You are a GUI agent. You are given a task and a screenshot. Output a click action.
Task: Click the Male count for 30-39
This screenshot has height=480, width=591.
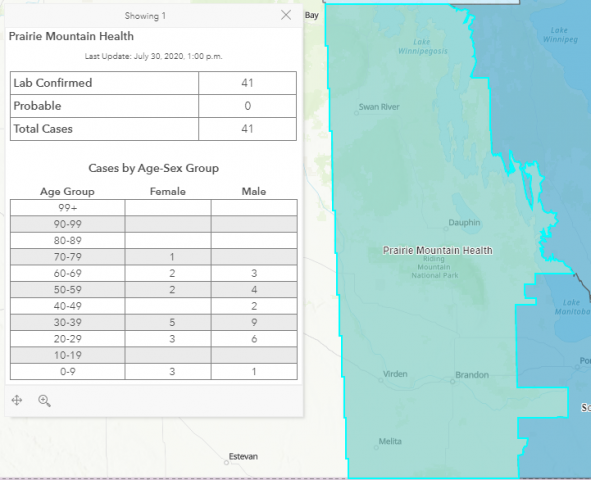254,323
